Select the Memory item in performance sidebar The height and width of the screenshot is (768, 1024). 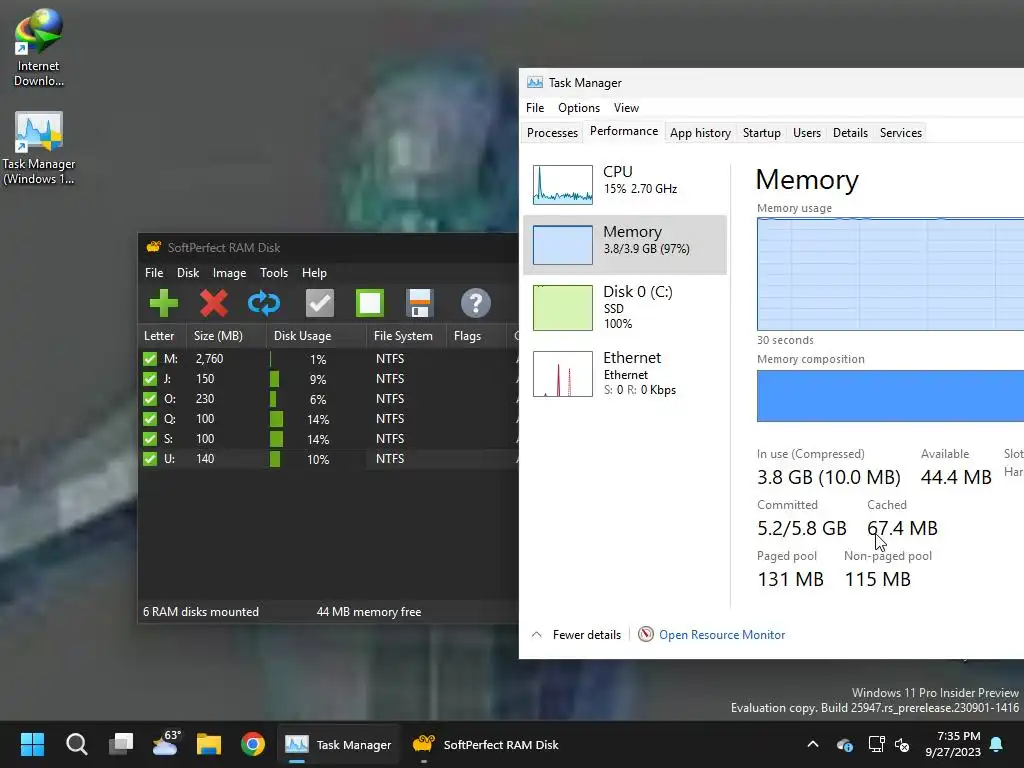625,245
